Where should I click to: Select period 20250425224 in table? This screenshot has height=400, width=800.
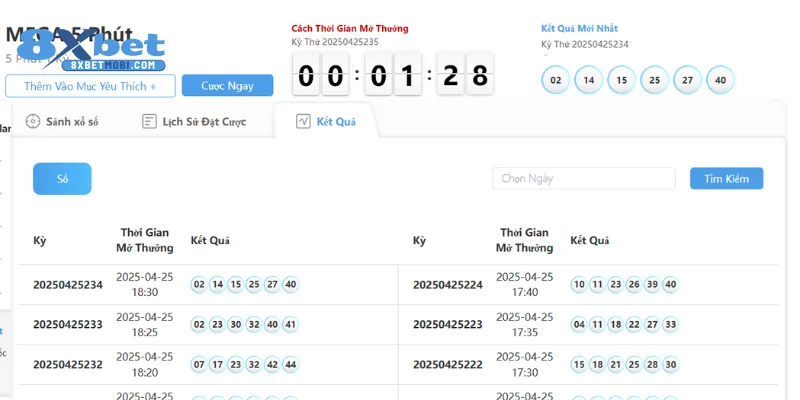tap(448, 285)
